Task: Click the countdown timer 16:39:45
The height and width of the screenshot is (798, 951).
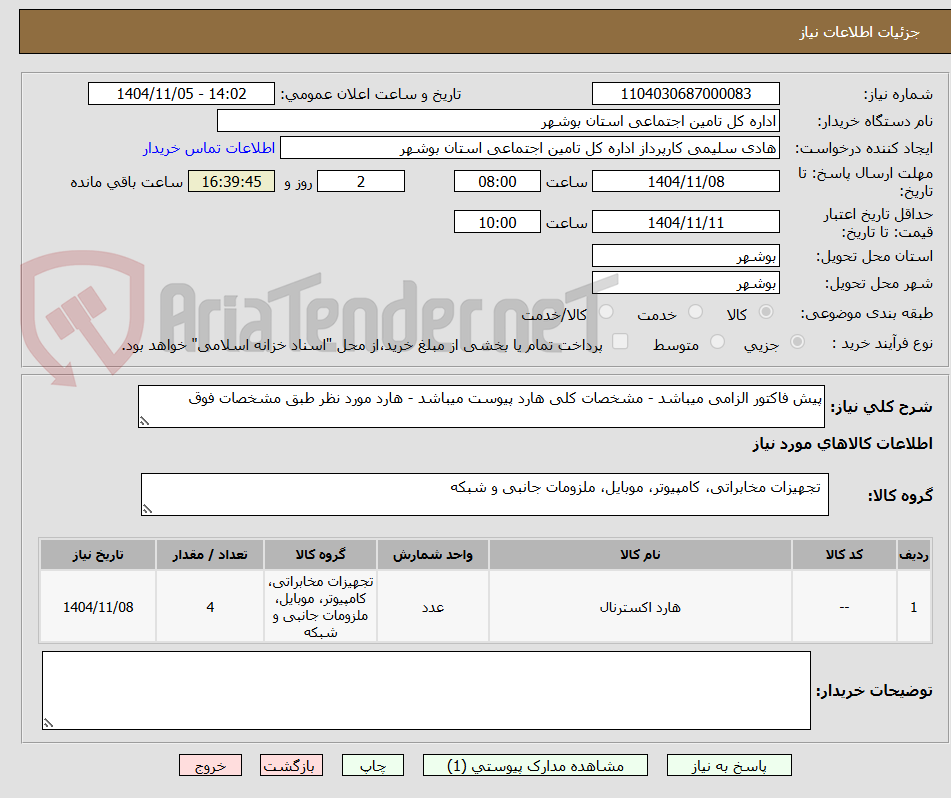Action: click(231, 181)
